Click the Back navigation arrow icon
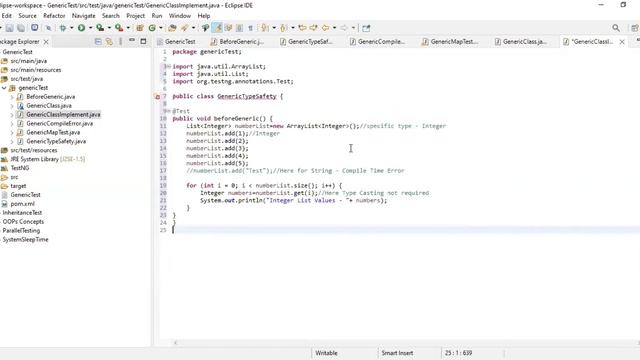 (x=326, y=28)
